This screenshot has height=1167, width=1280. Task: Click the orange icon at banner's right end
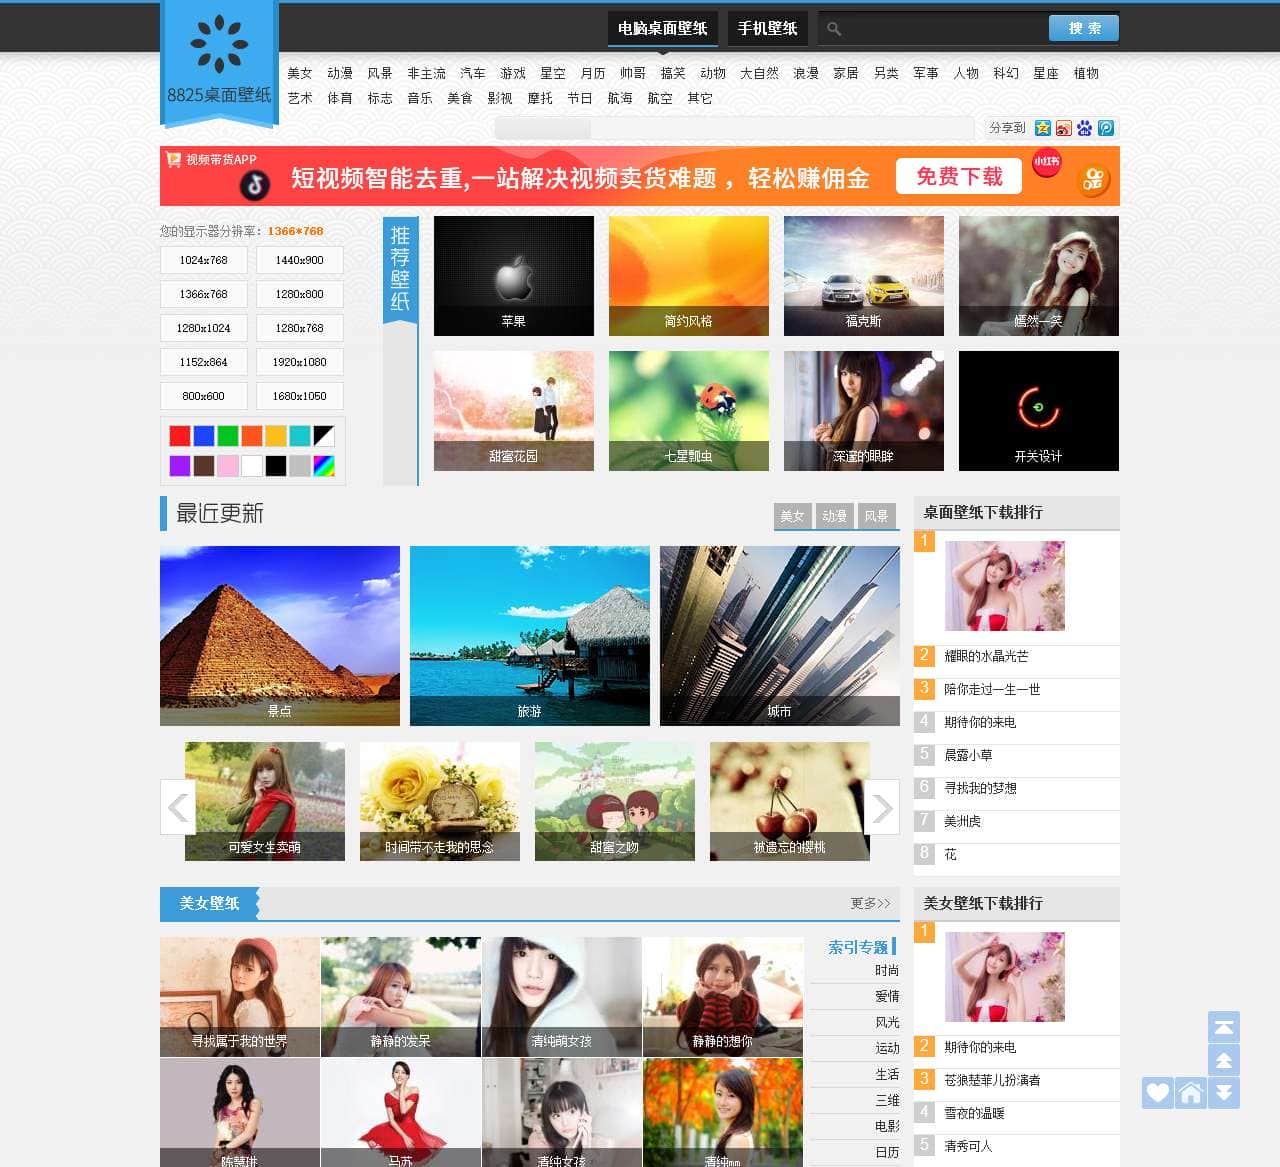click(1093, 180)
